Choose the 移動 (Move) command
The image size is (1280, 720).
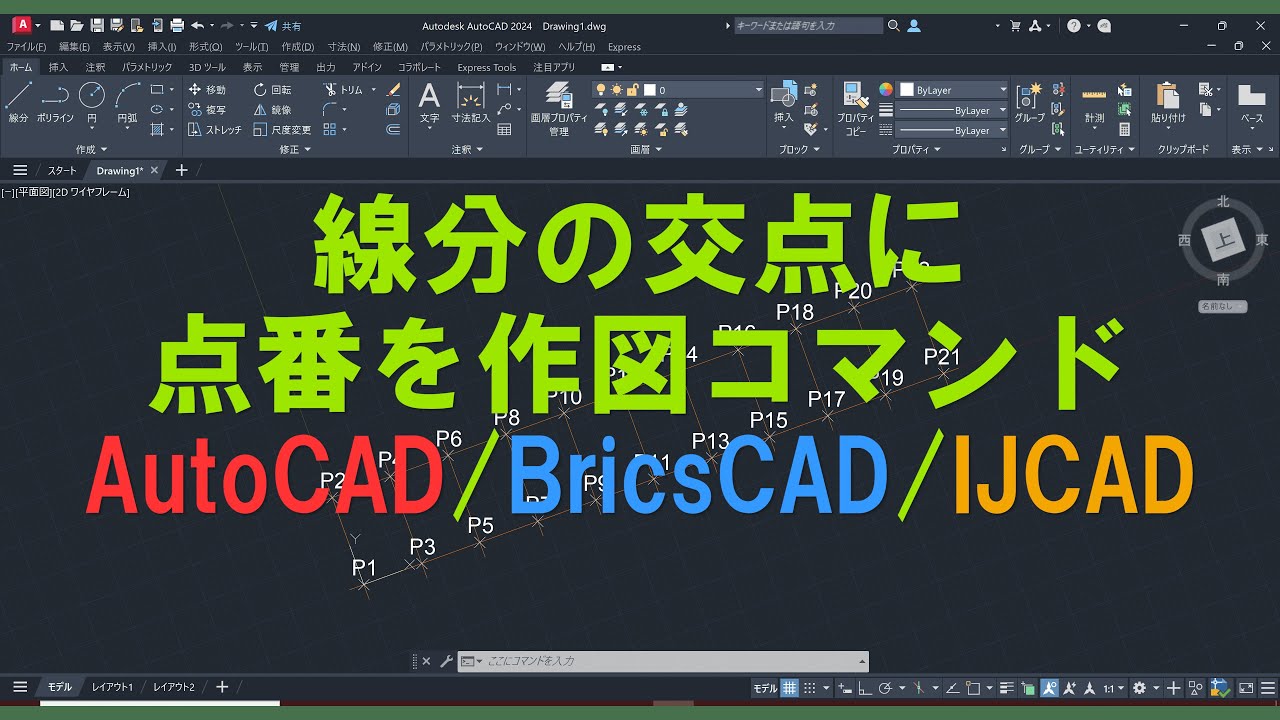208,89
